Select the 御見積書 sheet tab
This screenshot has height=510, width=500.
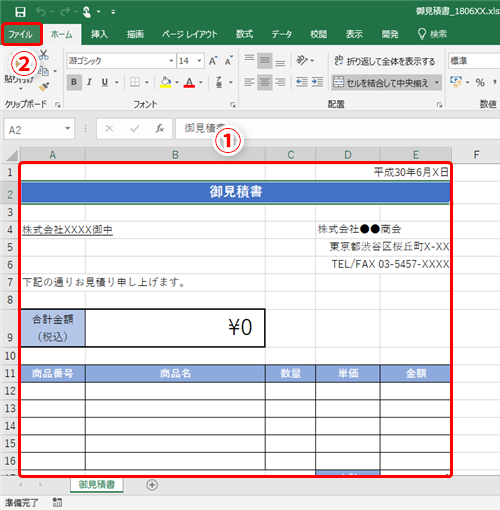[97, 485]
